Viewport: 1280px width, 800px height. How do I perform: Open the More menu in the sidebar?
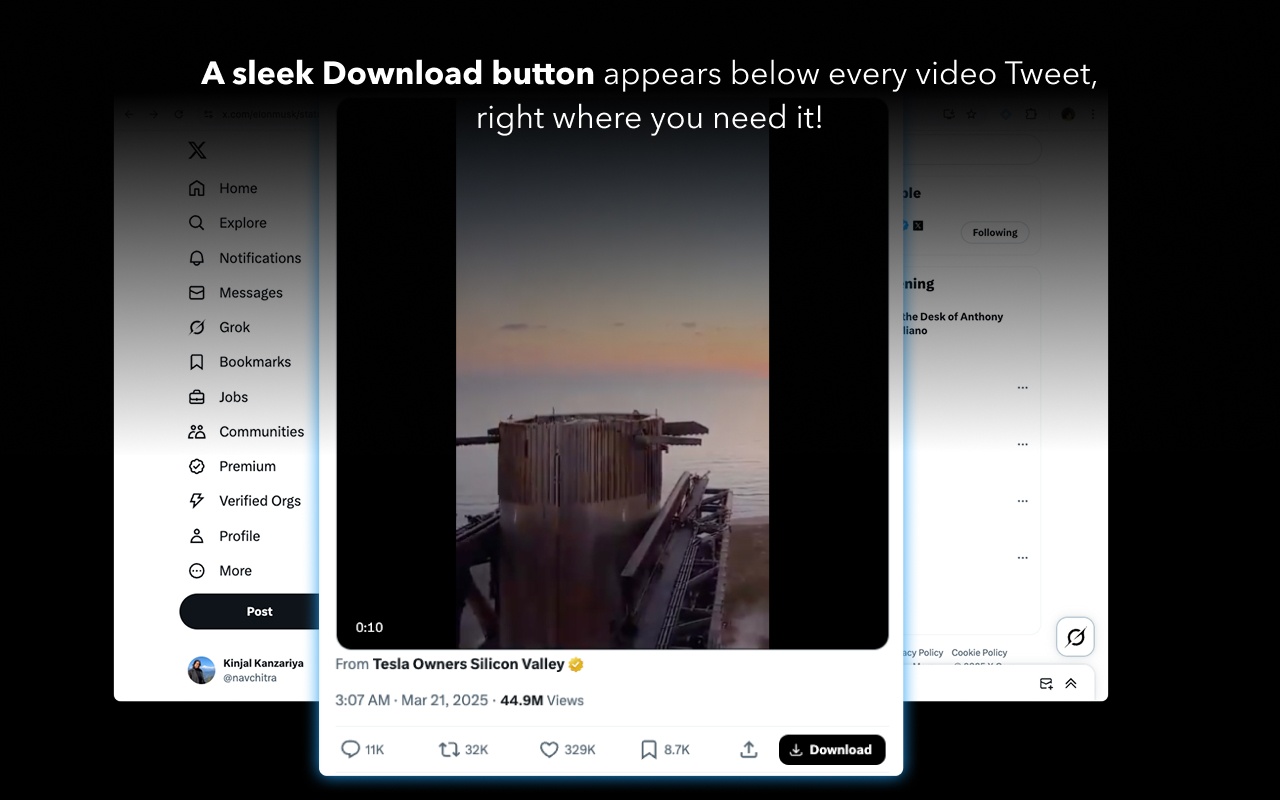(x=220, y=571)
